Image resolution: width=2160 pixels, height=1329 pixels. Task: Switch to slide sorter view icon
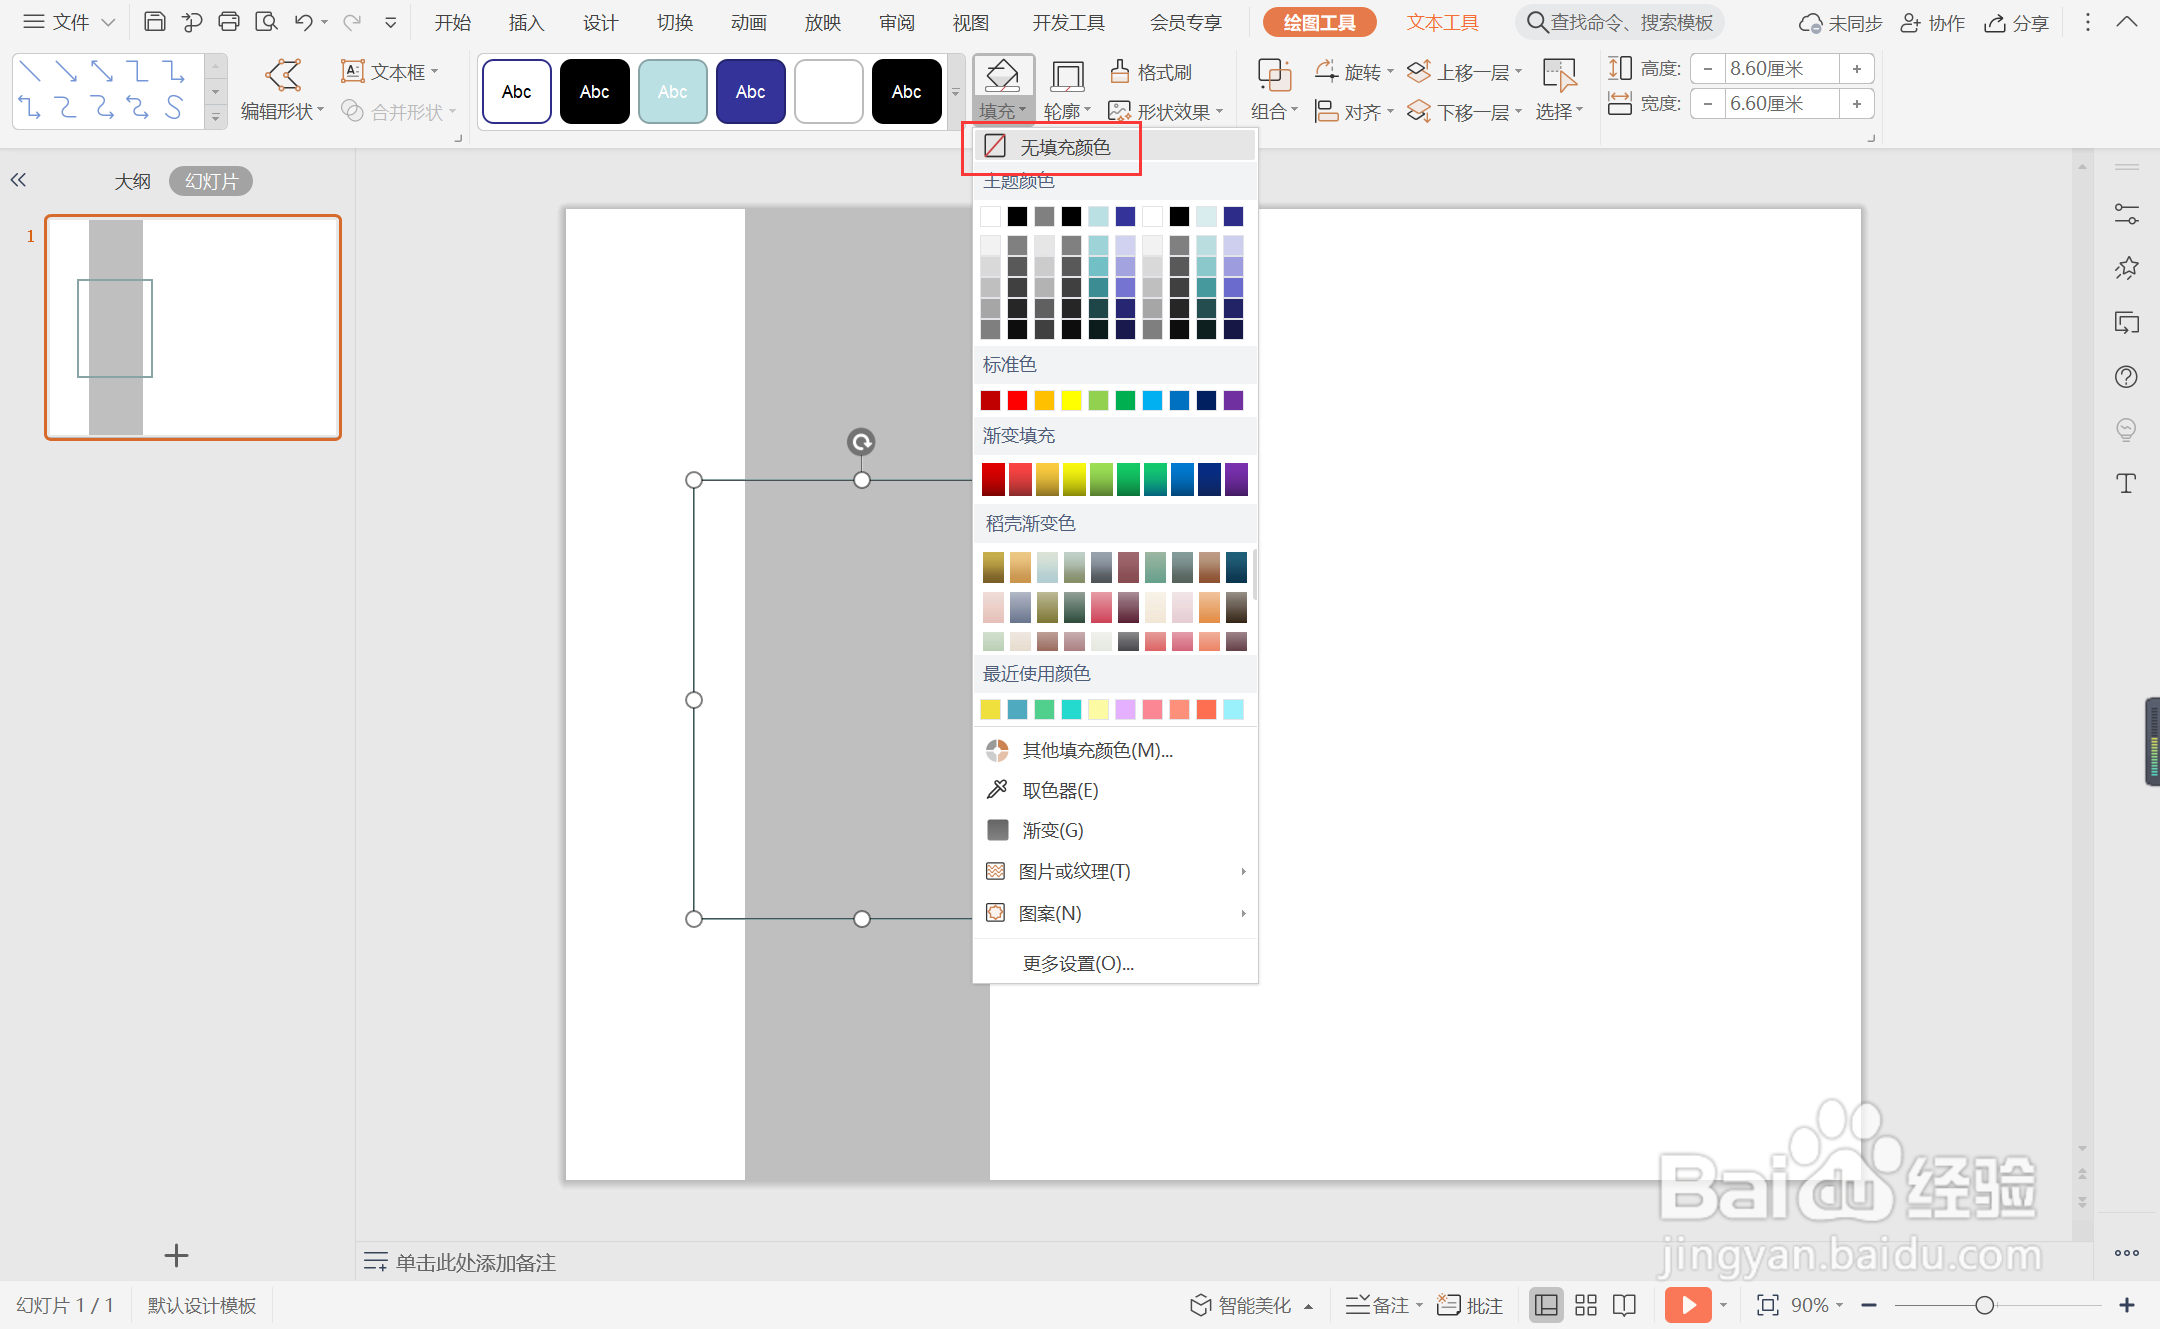pyautogui.click(x=1586, y=1305)
